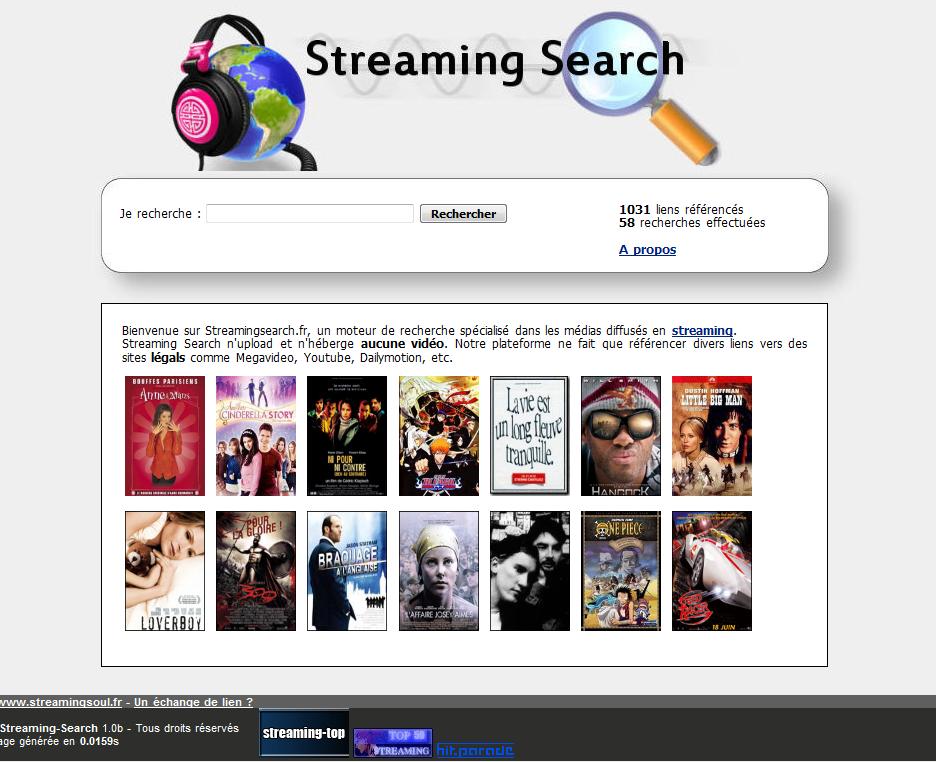The width and height of the screenshot is (936, 762).
Task: Select the Hancock movie poster
Action: pyautogui.click(x=620, y=436)
